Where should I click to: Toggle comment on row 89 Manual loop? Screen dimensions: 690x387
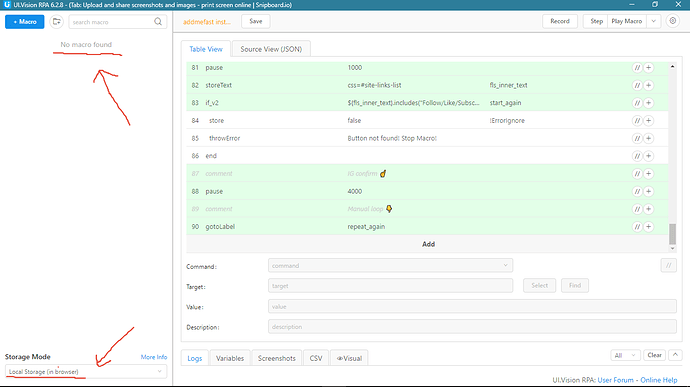(637, 209)
